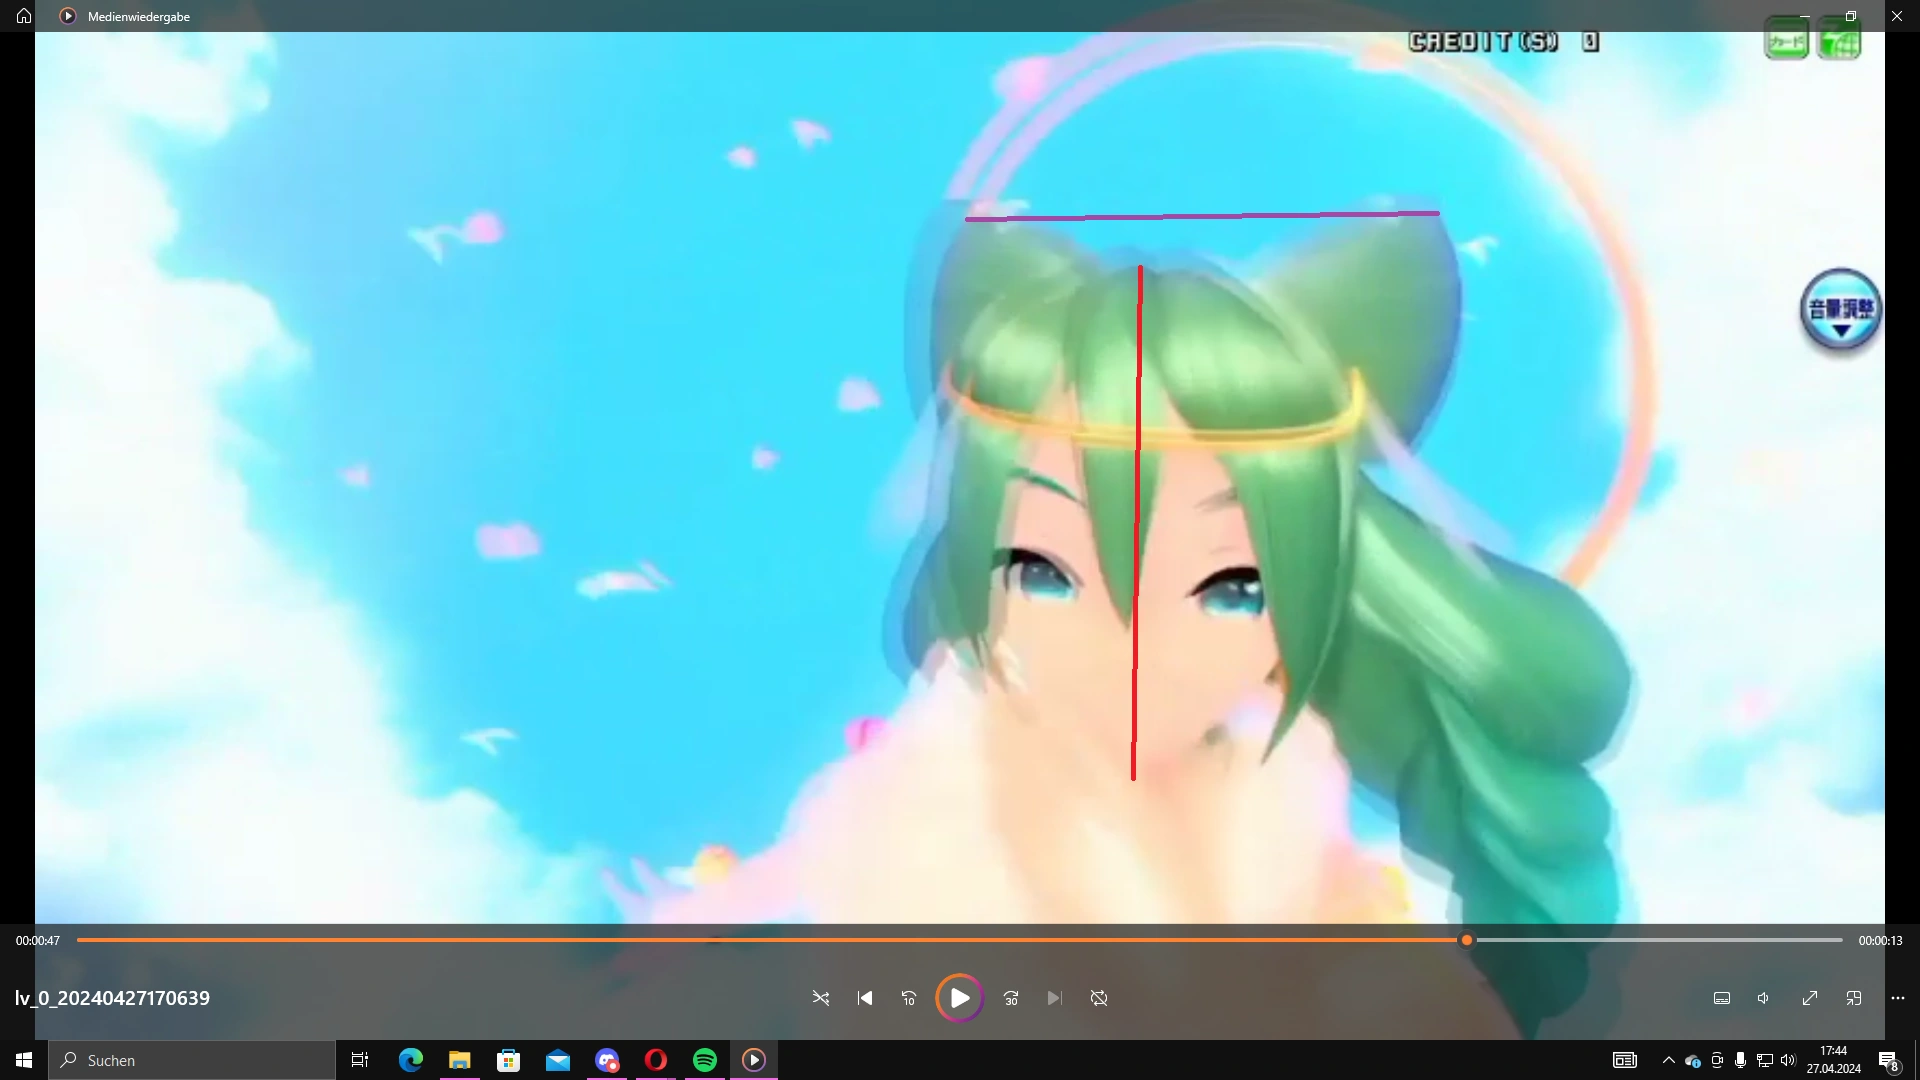
Task: Go to previous track
Action: click(x=865, y=998)
